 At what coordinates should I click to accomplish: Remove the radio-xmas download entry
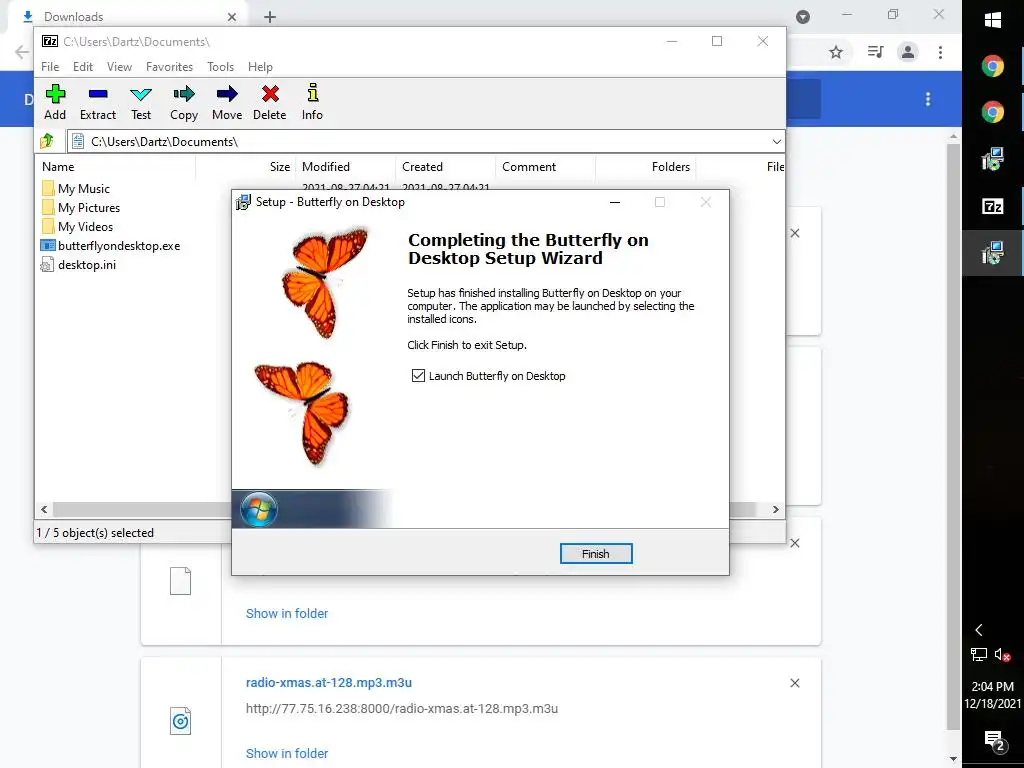click(795, 683)
